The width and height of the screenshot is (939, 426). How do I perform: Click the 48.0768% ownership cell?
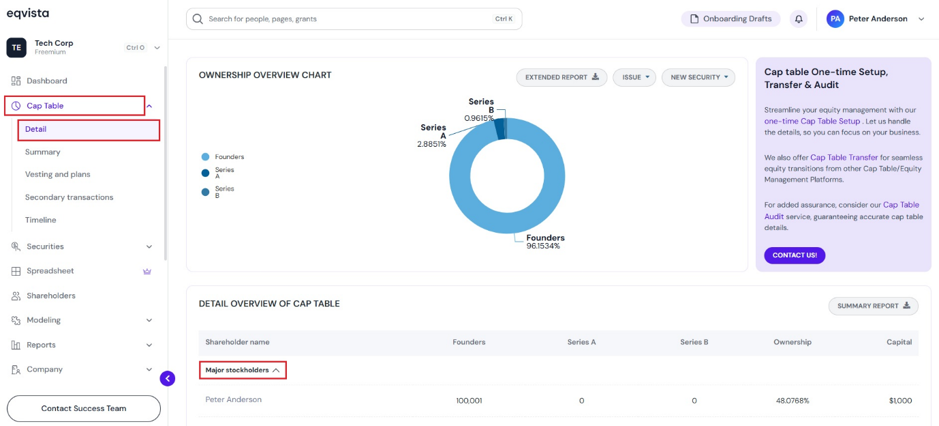[792, 400]
